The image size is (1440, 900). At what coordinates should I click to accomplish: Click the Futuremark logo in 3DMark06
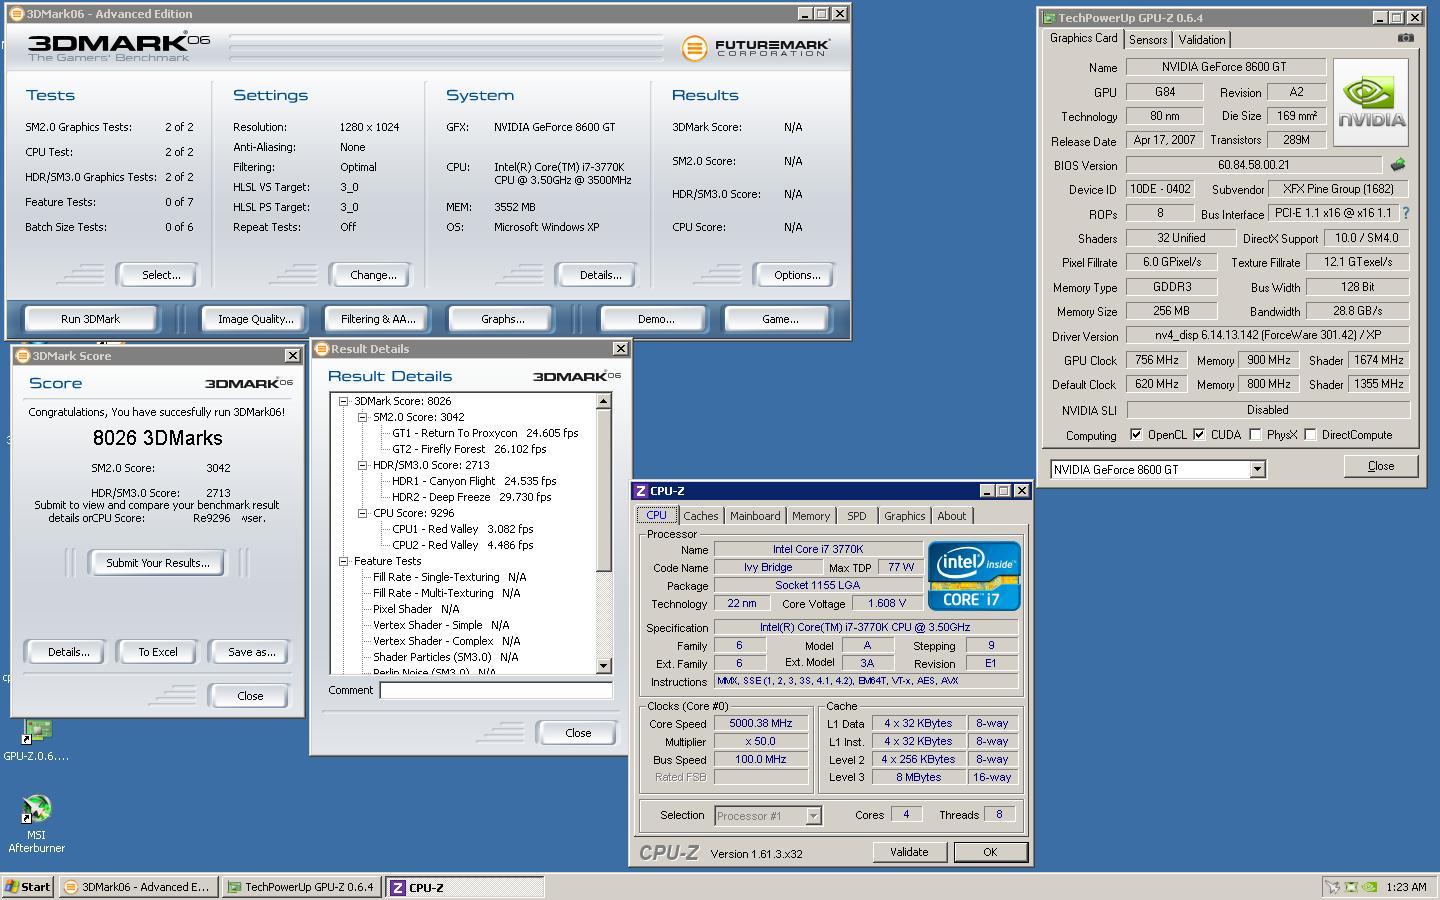(x=756, y=47)
